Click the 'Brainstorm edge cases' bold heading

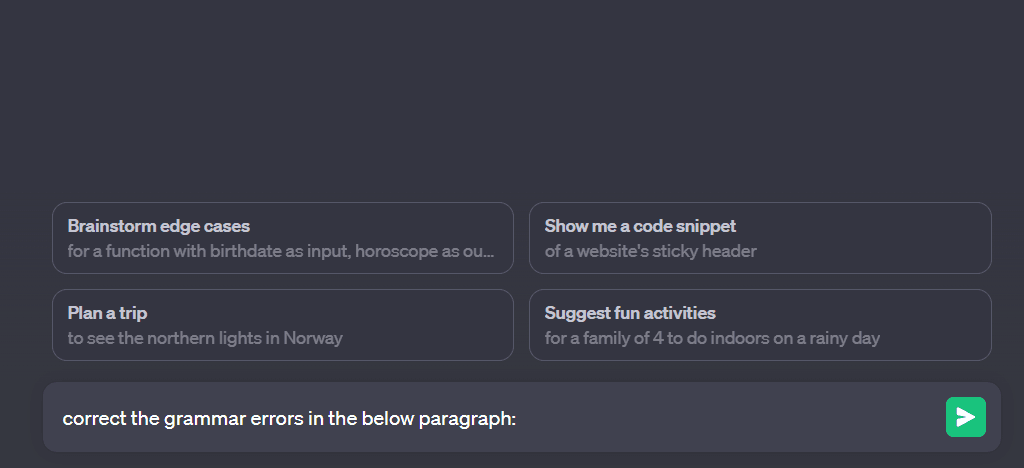pyautogui.click(x=159, y=226)
